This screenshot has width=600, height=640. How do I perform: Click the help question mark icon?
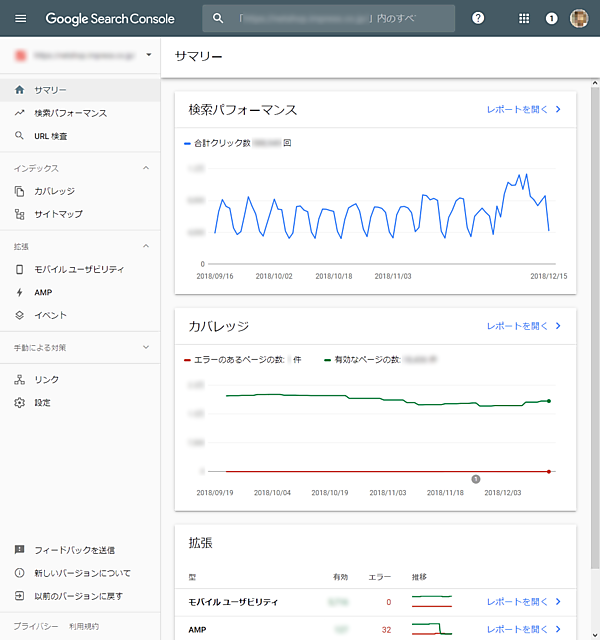478,18
